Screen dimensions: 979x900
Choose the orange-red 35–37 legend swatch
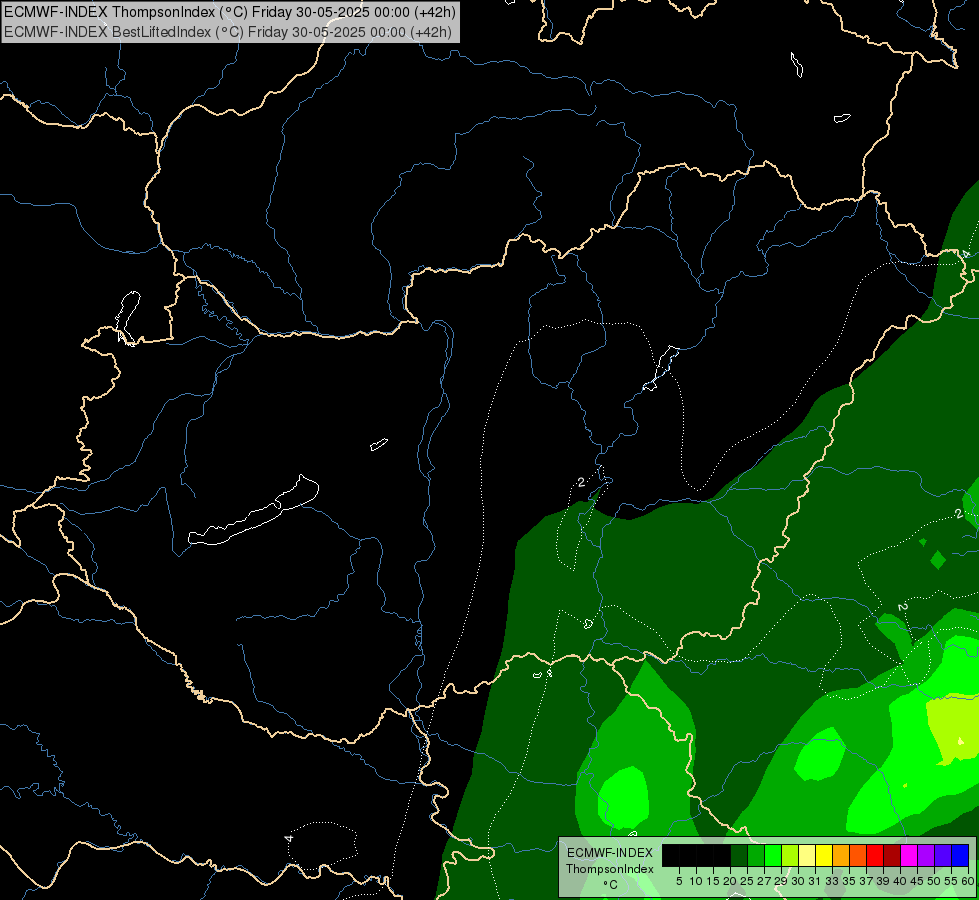pos(858,855)
